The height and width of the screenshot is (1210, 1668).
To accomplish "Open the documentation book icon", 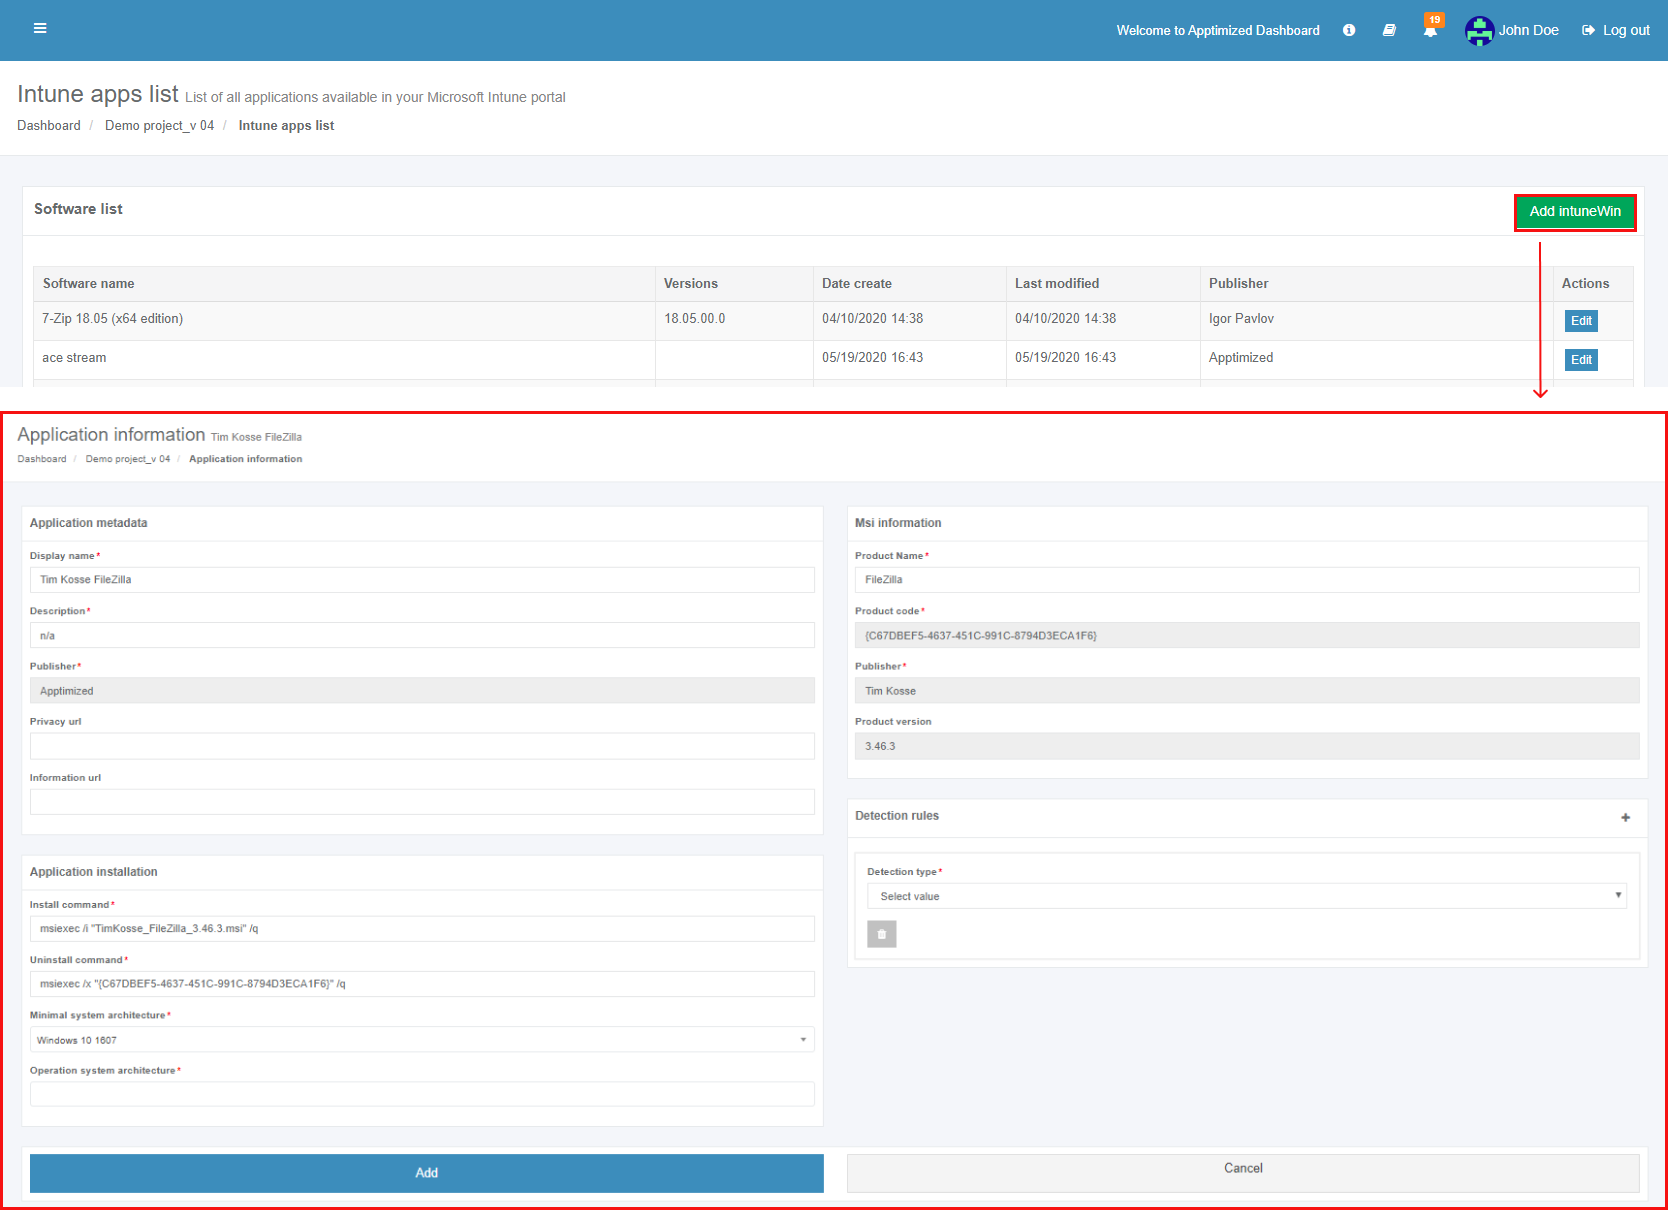I will click(x=1389, y=30).
